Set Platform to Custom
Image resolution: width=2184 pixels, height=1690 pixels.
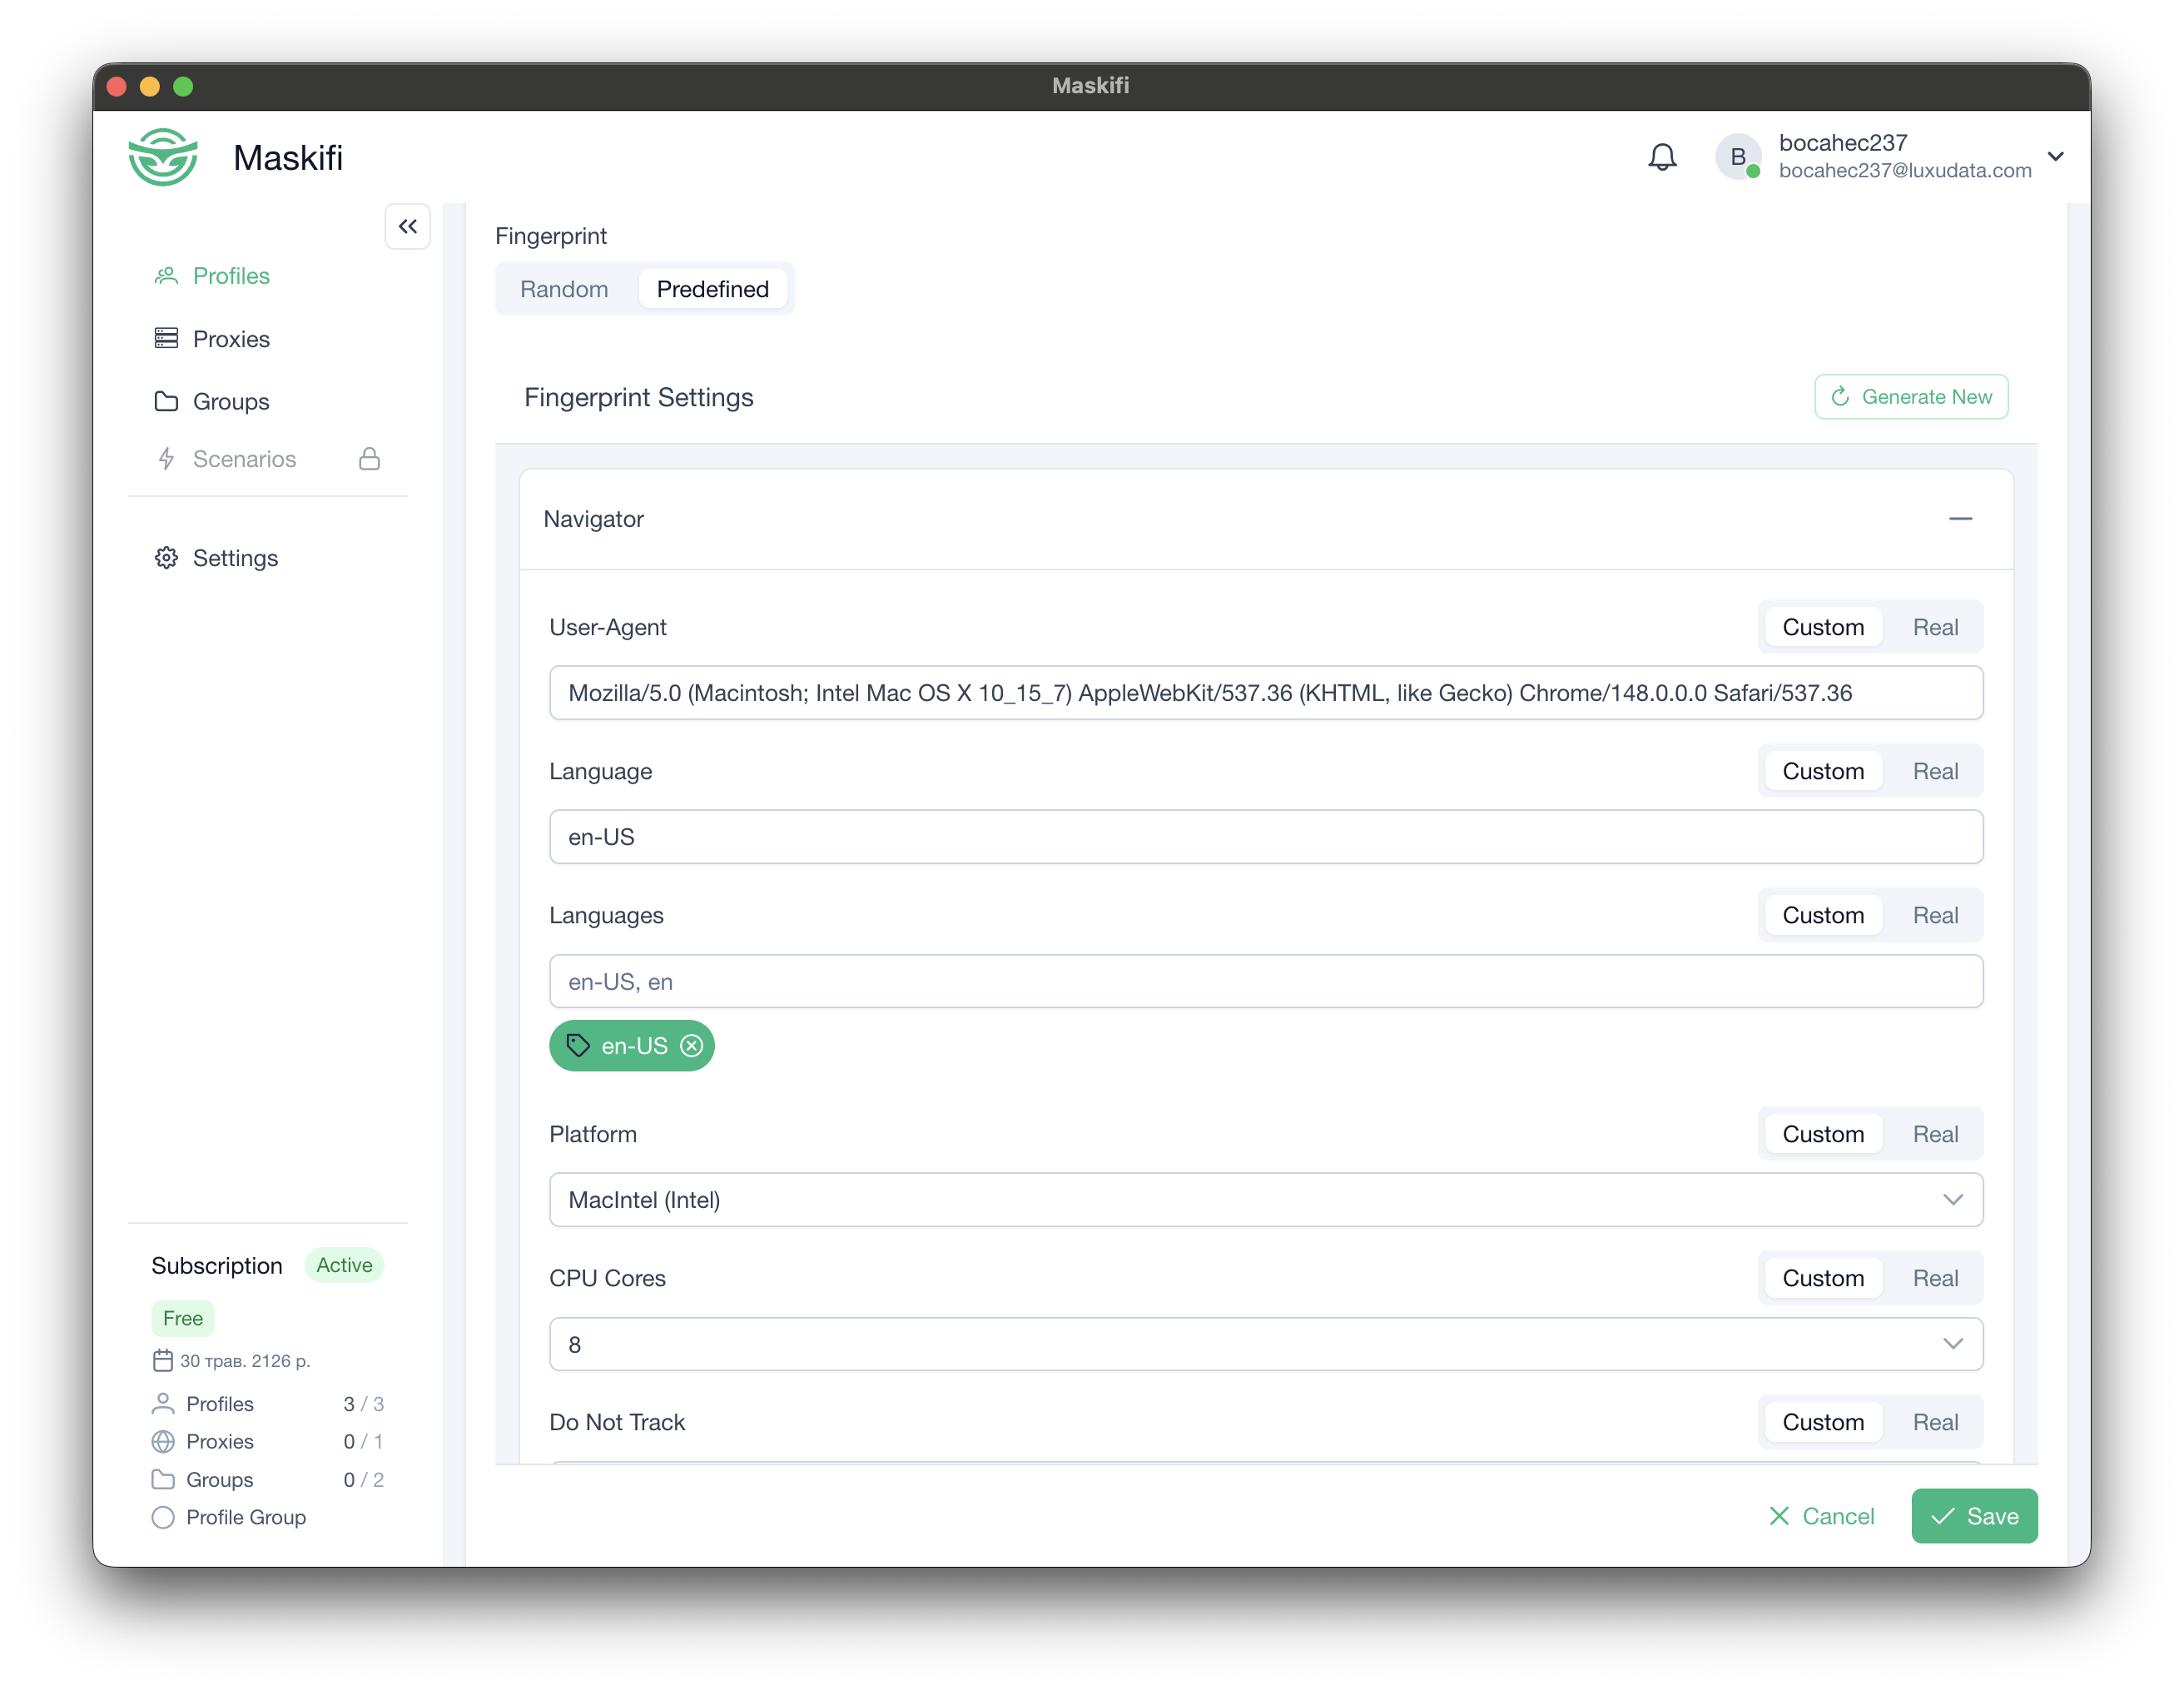[1823, 1134]
